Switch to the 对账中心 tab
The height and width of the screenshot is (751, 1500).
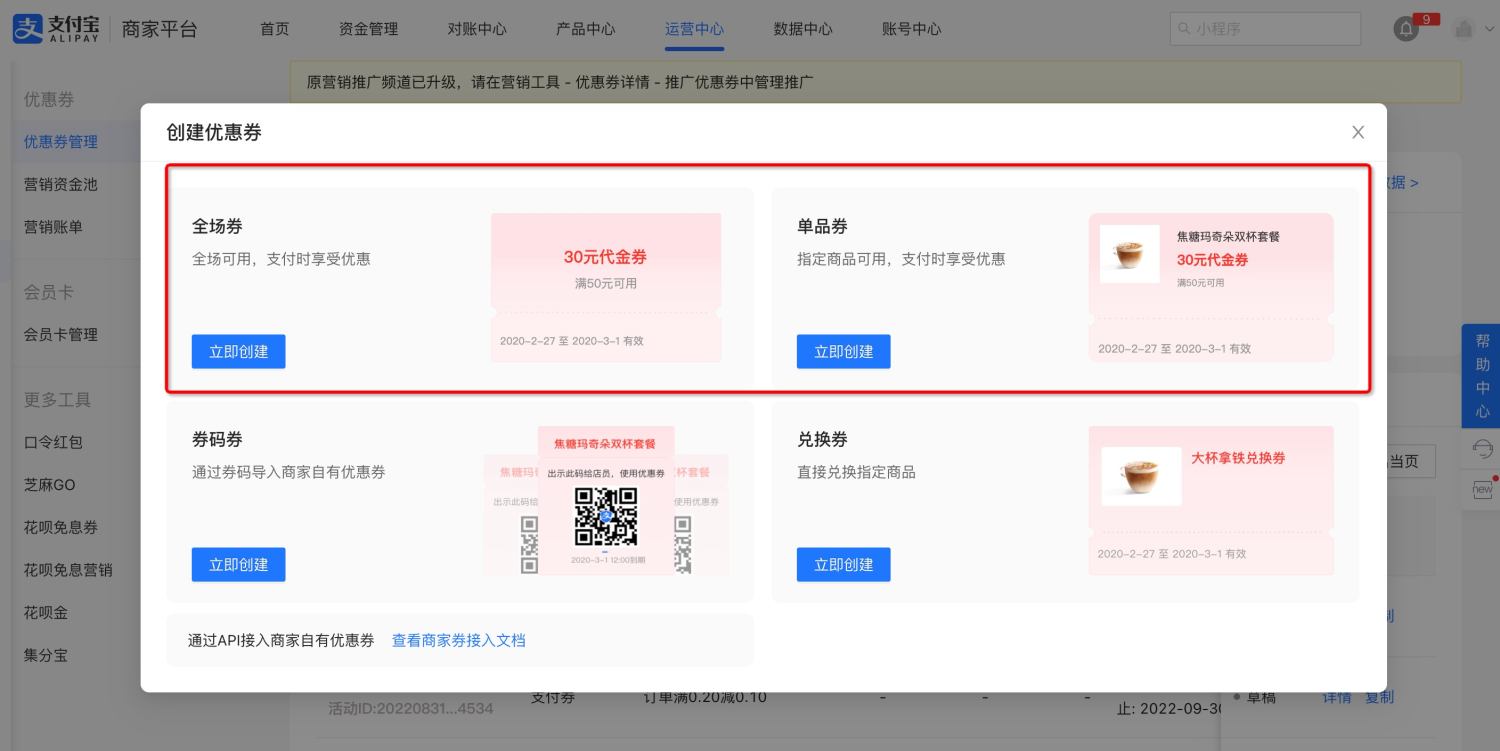pos(477,29)
